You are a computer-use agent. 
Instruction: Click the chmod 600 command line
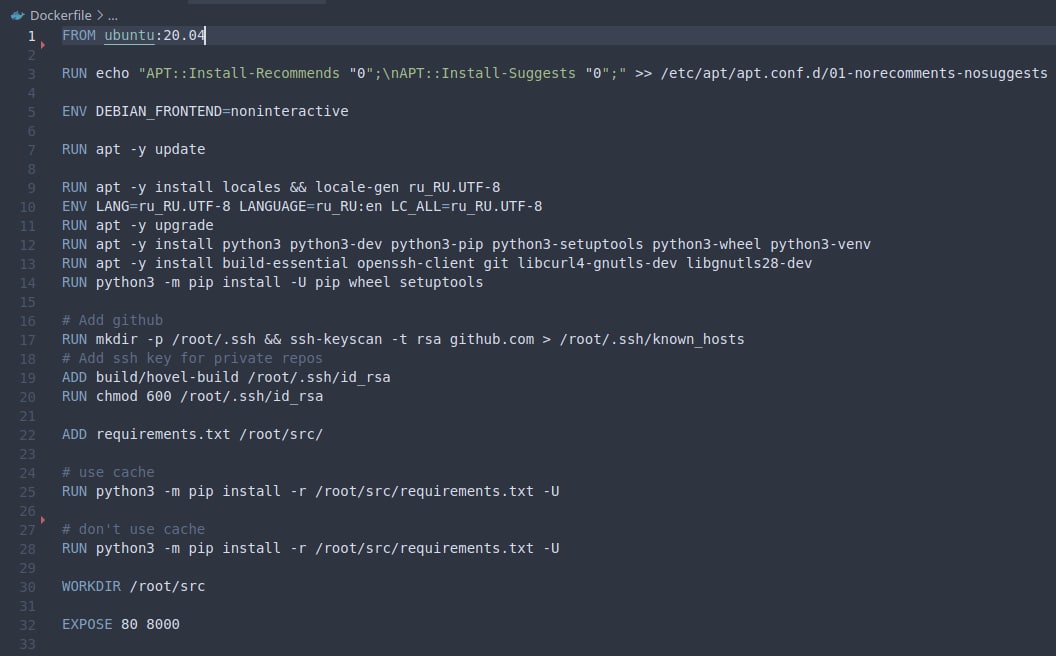(193, 397)
